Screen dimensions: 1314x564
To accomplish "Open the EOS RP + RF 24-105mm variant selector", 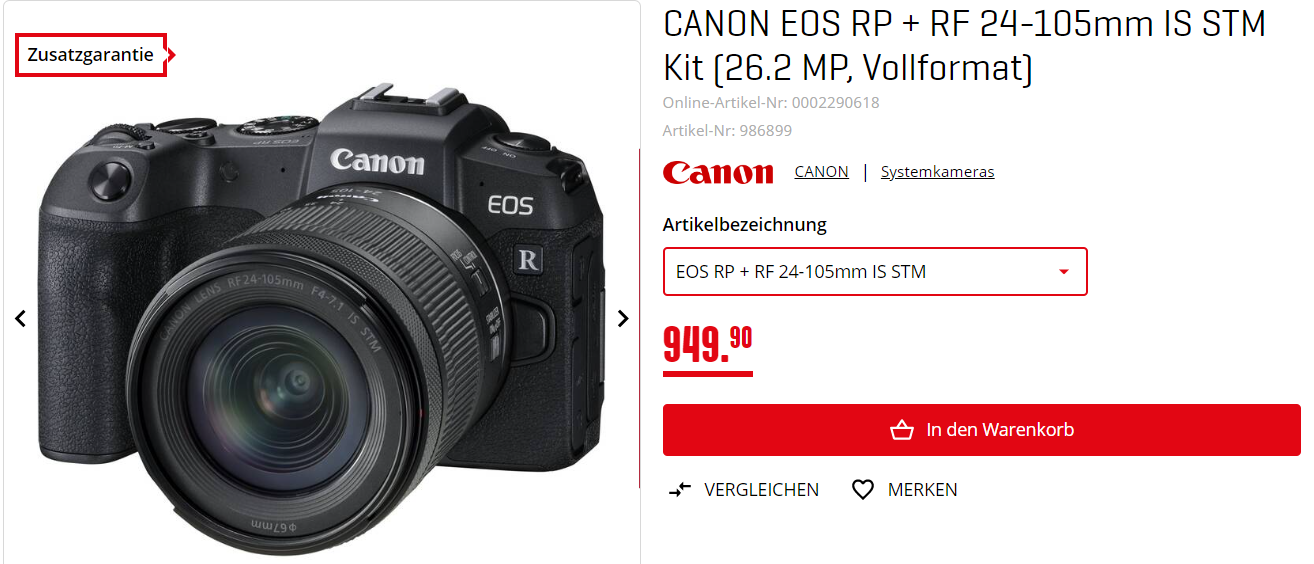I will [875, 272].
